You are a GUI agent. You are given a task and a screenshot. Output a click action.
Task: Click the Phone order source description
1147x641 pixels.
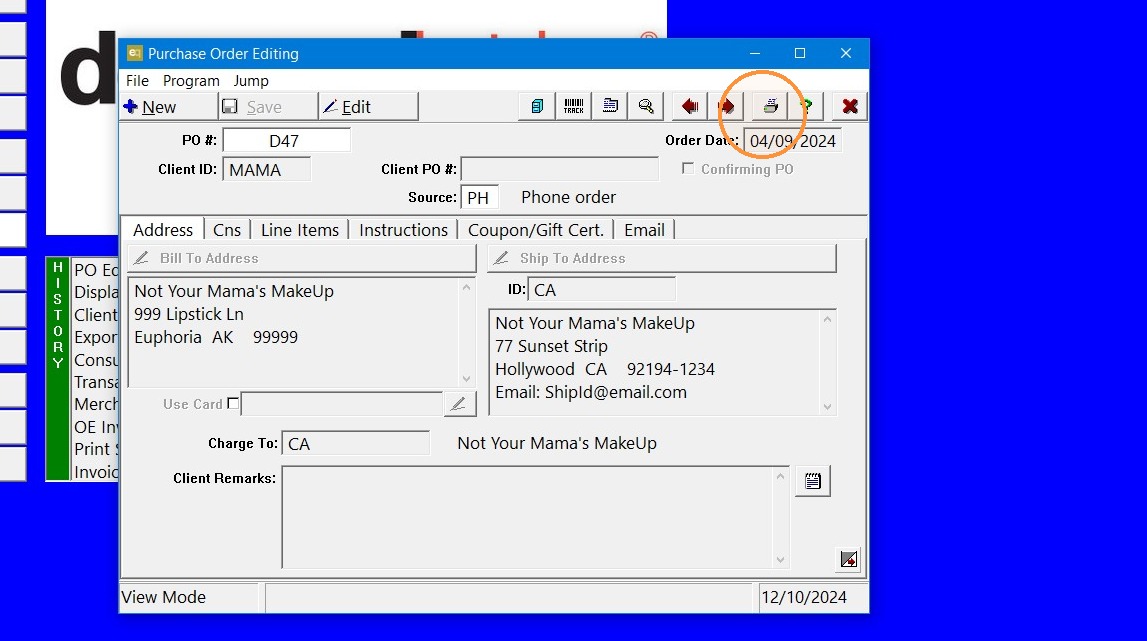[568, 198]
